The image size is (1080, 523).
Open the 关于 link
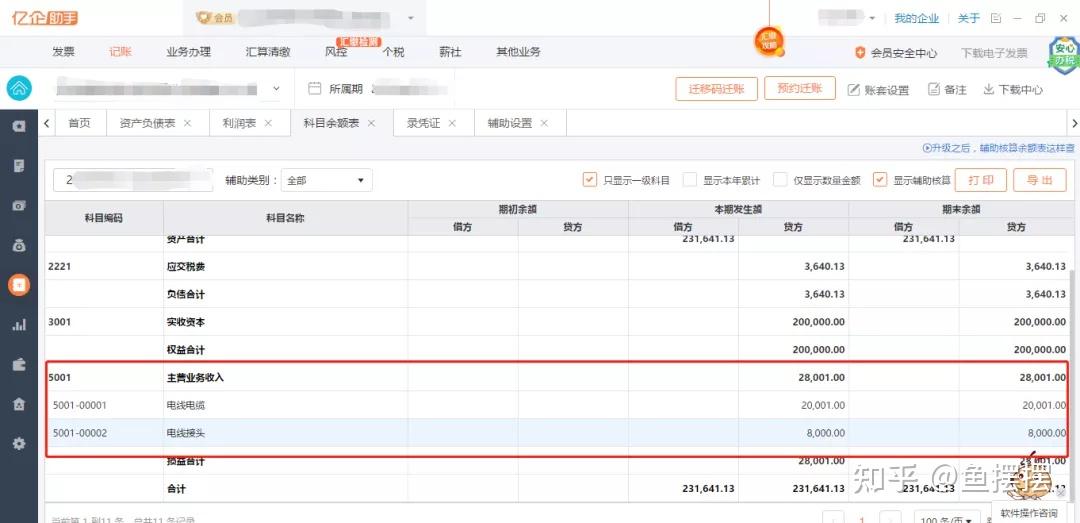point(968,18)
